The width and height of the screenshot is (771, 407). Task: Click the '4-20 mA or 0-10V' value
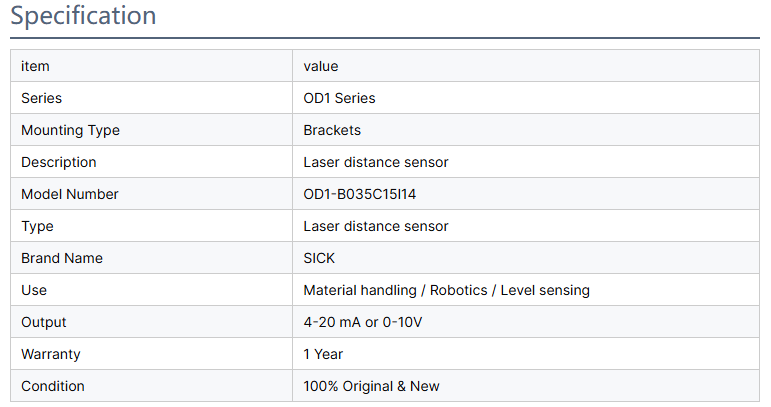coord(362,322)
